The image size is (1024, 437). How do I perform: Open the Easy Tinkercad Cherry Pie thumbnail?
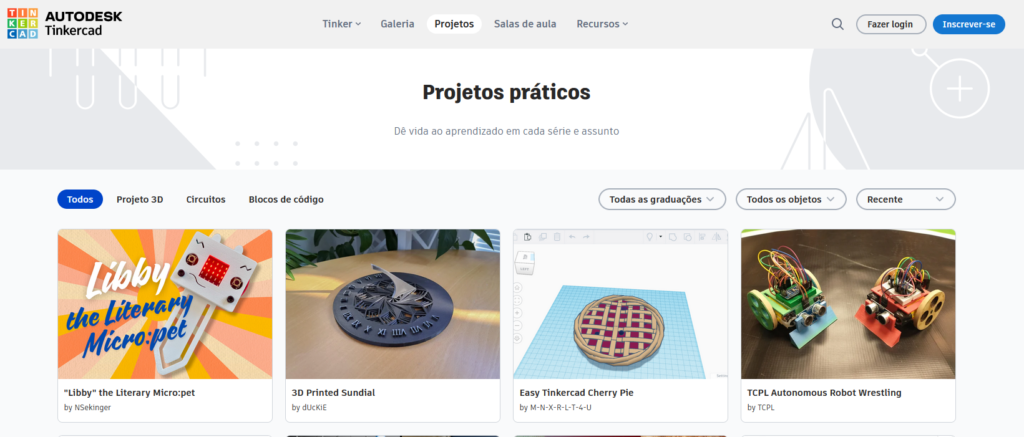[620, 304]
